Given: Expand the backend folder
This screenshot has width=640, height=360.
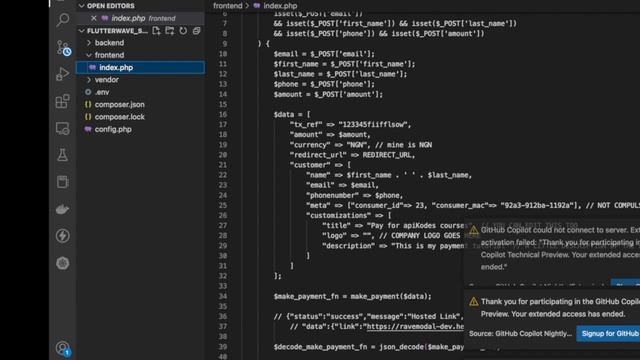Looking at the screenshot, I should point(89,43).
